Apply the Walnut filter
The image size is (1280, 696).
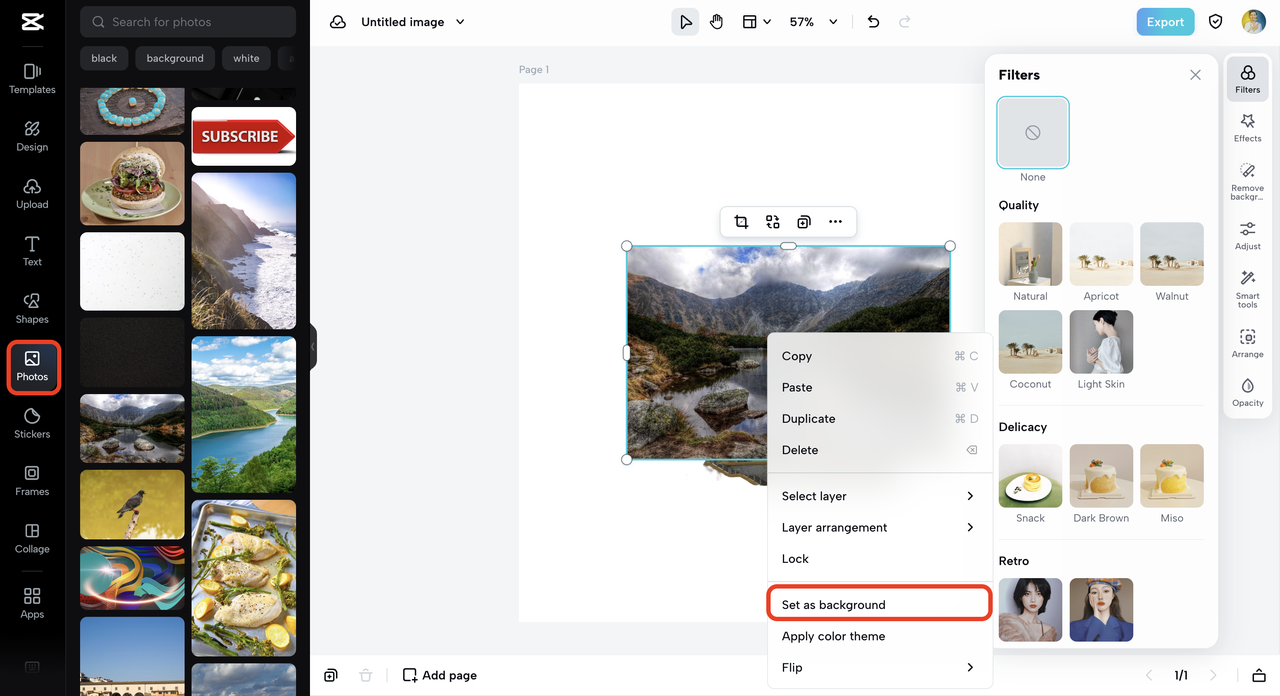(1172, 254)
